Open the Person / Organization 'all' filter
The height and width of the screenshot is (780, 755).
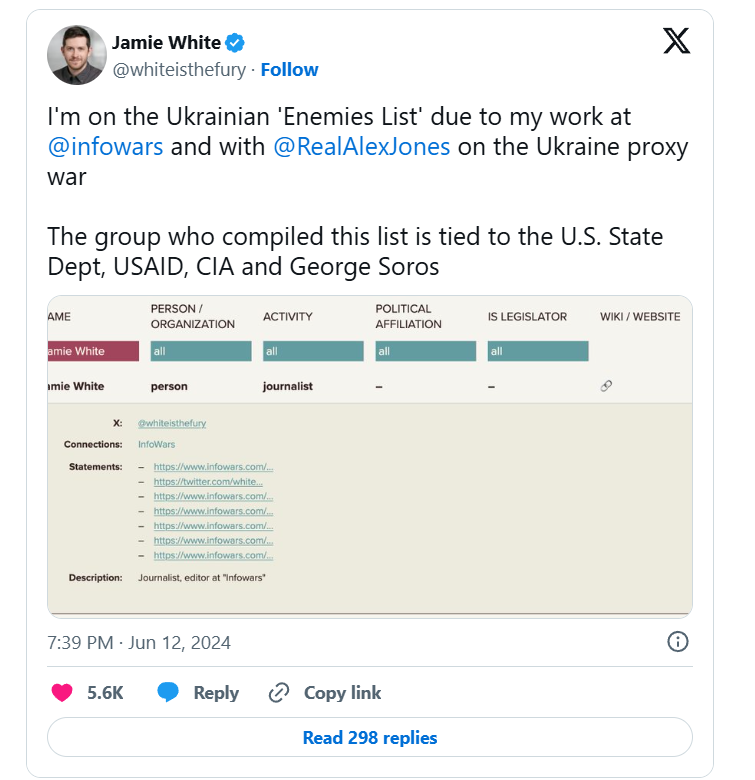201,351
